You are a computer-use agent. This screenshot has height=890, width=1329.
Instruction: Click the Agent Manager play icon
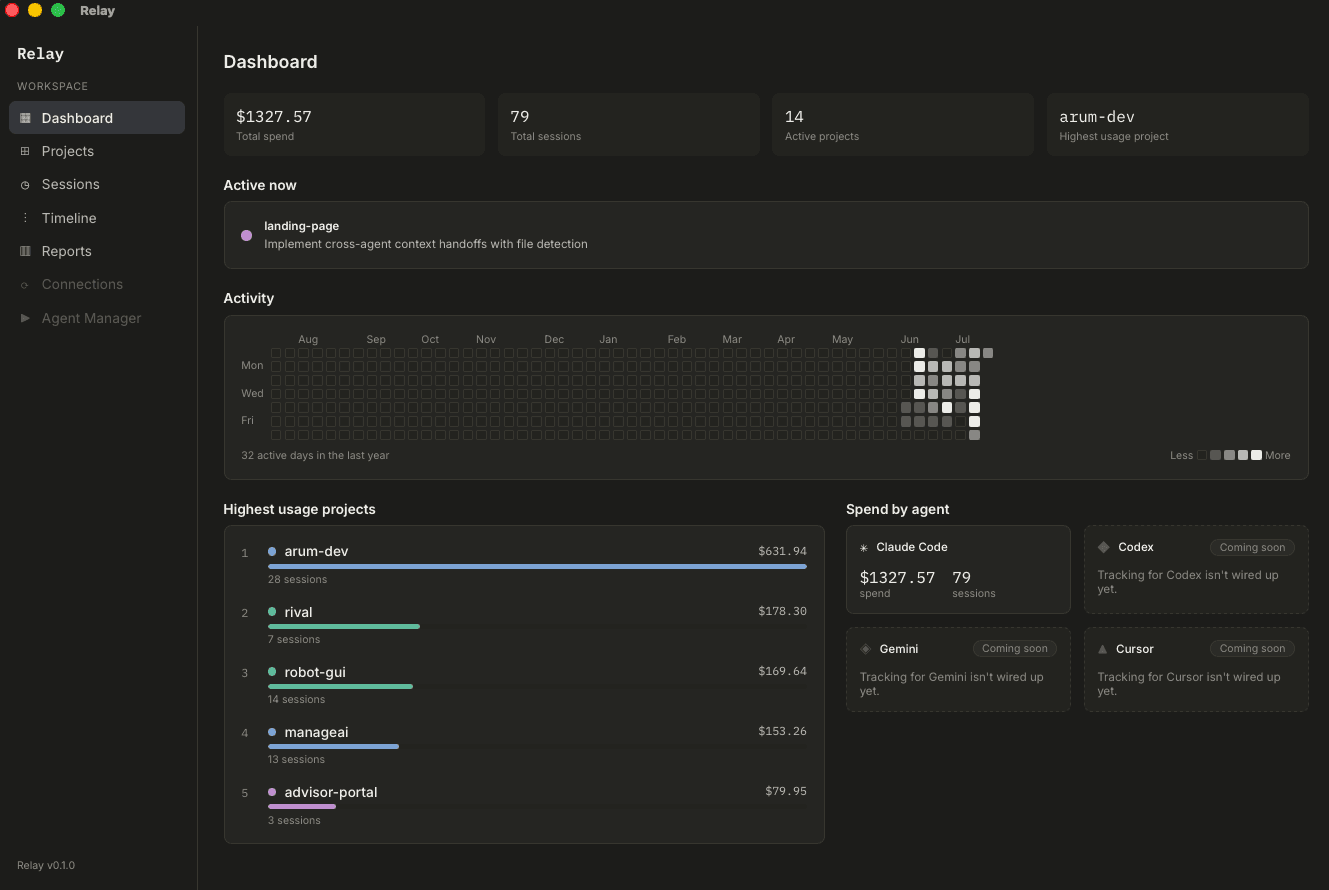click(25, 318)
